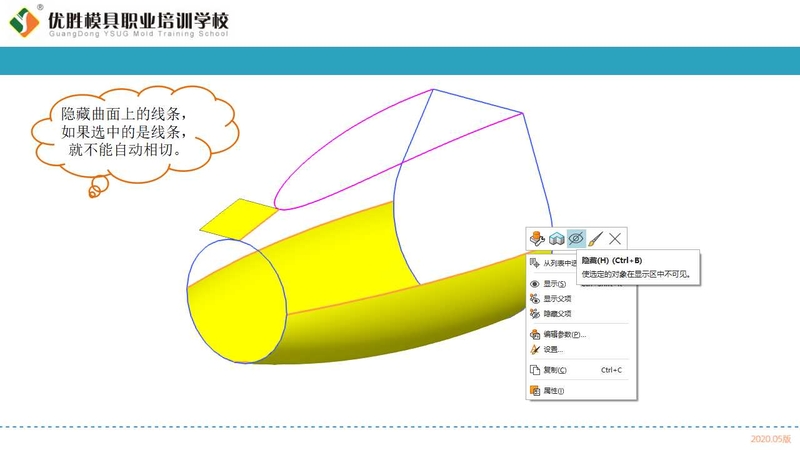Select the small yellow planar face
800x450 pixels.
(x=239, y=219)
